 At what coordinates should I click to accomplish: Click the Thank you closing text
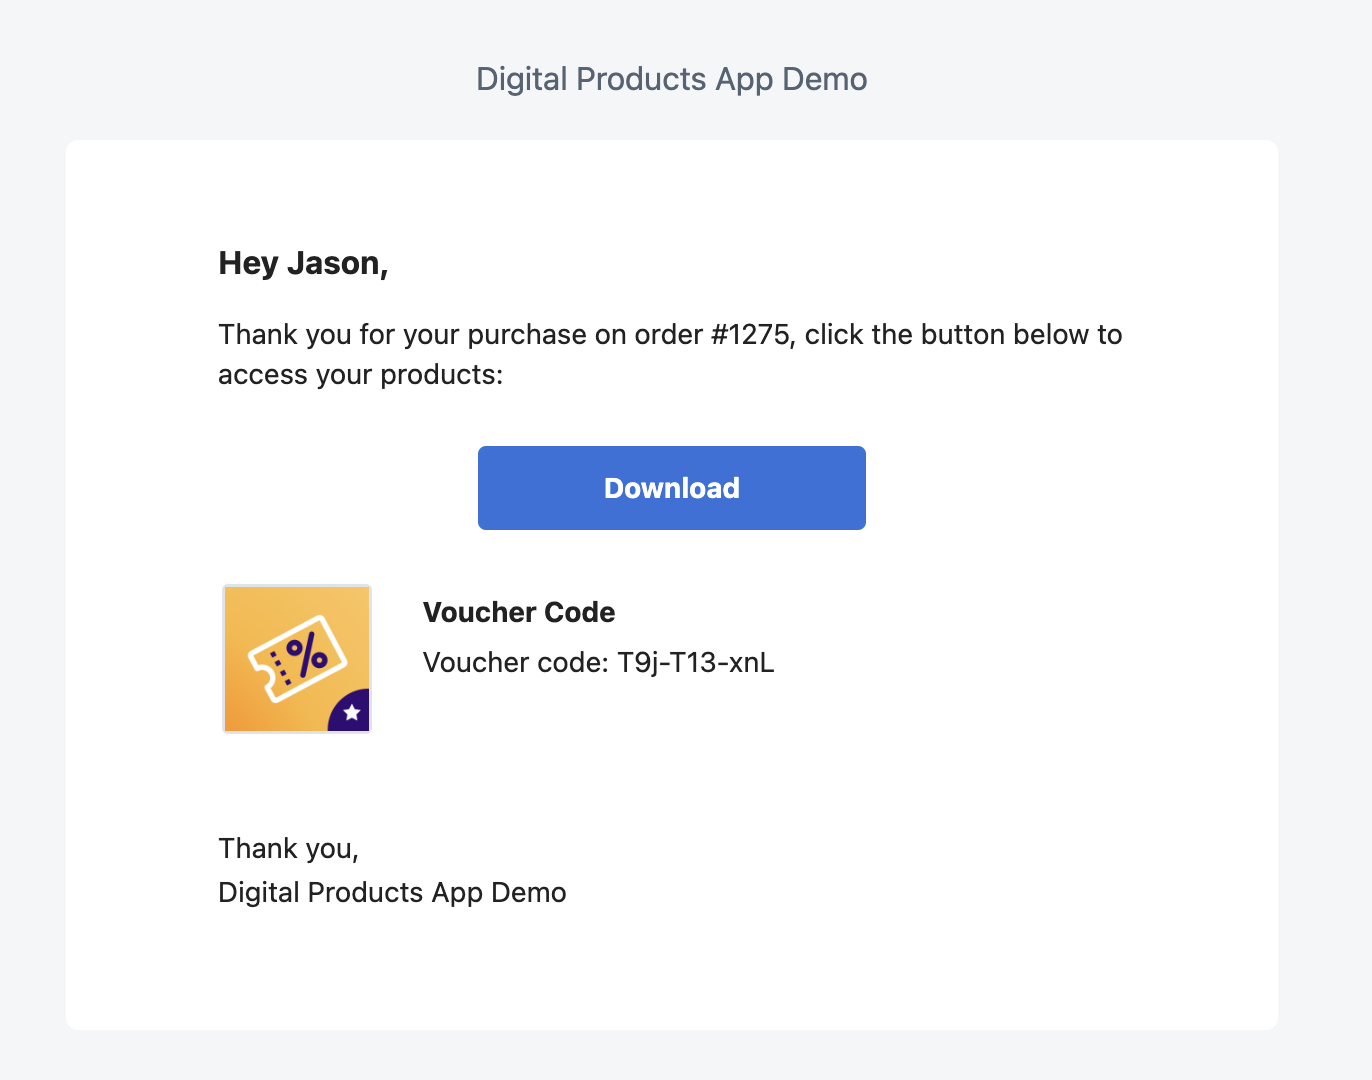pos(288,848)
